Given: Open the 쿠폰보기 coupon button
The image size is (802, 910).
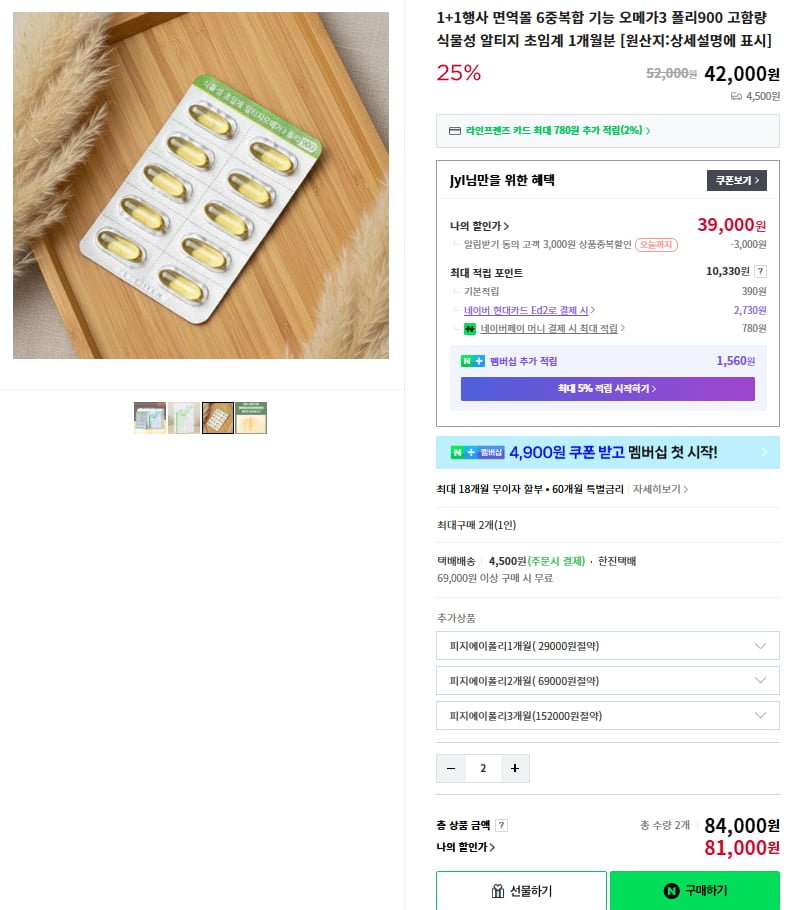Looking at the screenshot, I should click(x=736, y=181).
